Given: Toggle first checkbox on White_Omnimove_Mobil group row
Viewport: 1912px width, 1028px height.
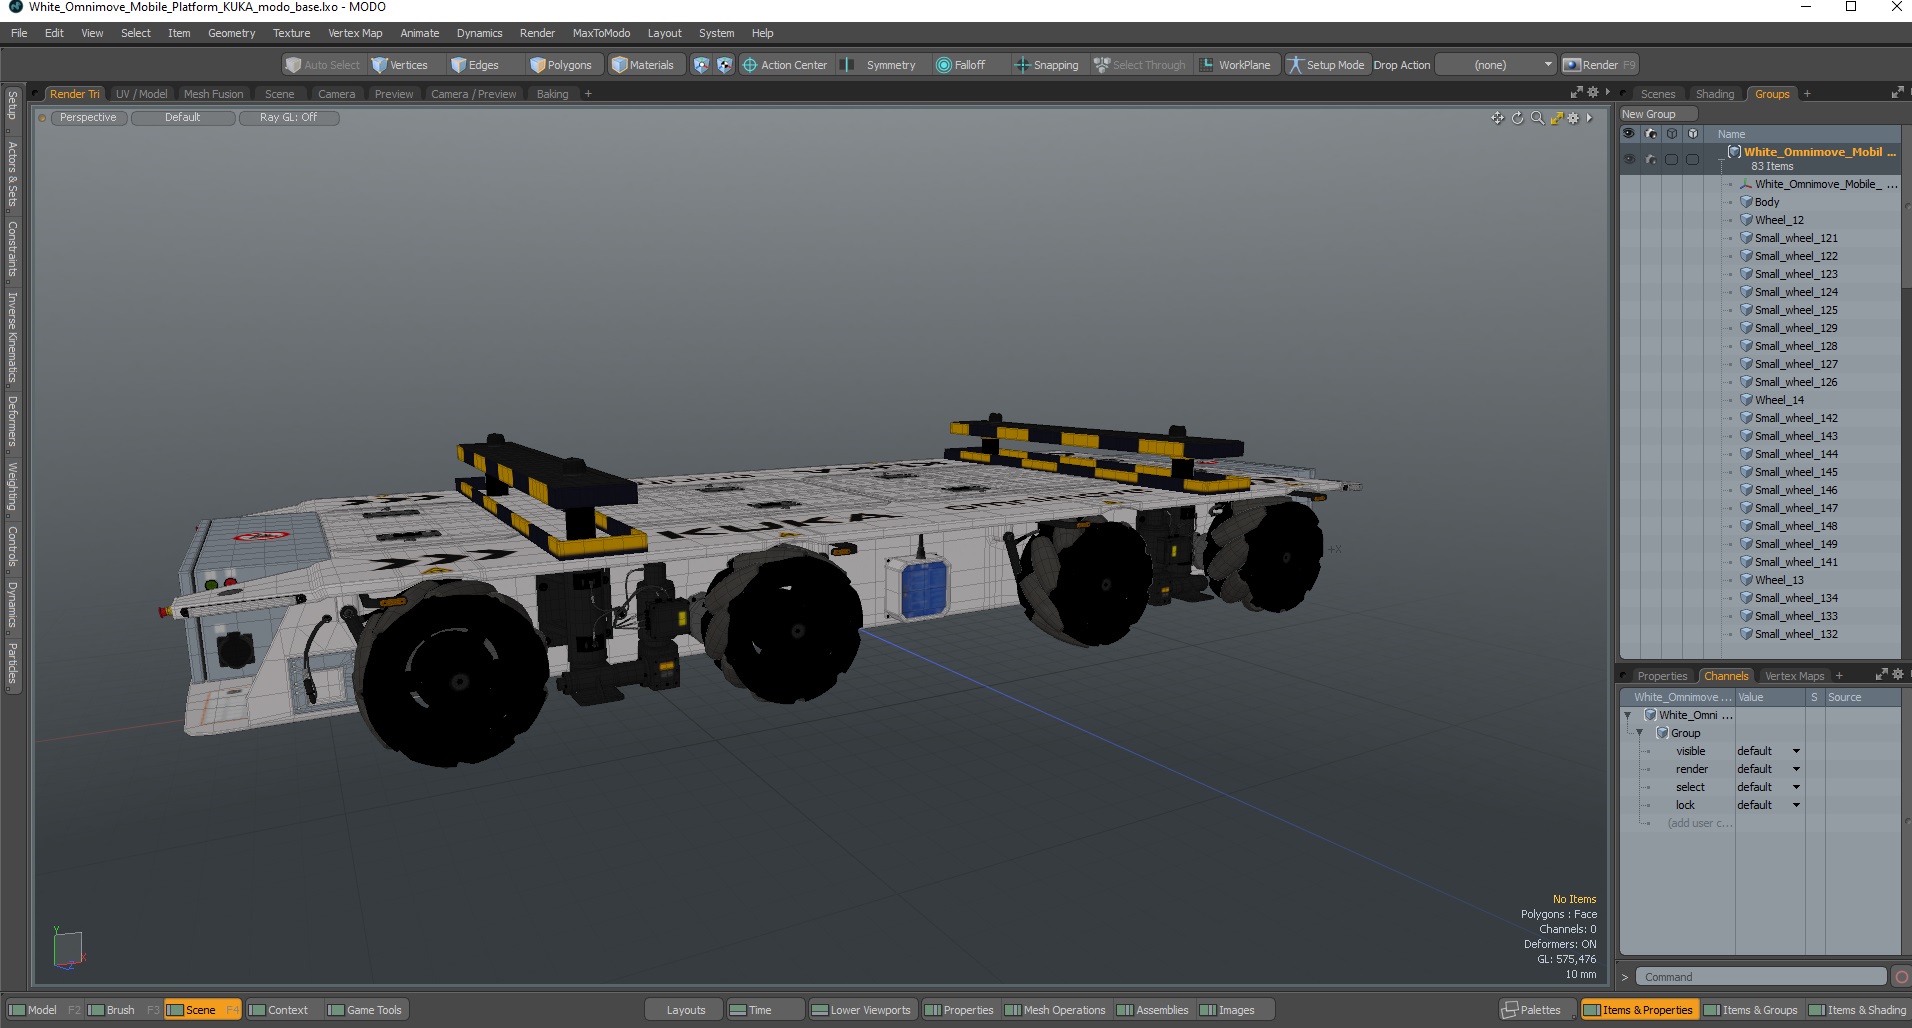Looking at the screenshot, I should tap(1671, 159).
